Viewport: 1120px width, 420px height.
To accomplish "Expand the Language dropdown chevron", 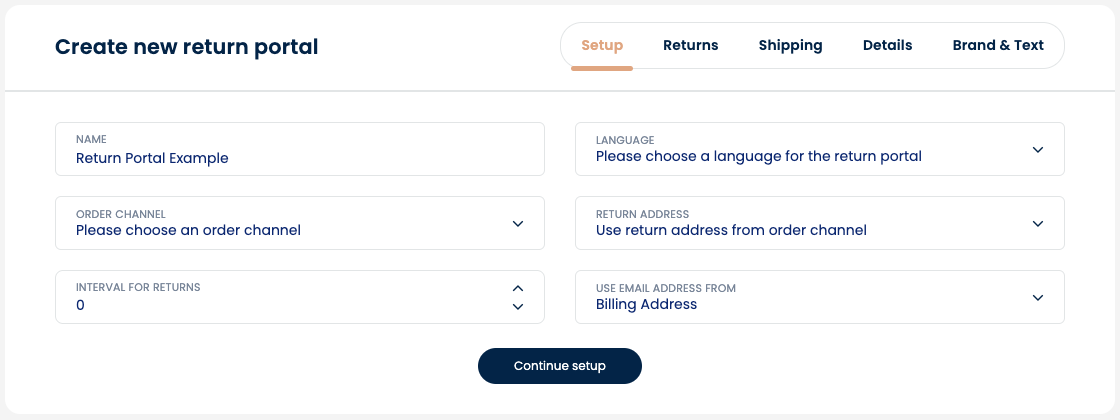I will 1038,149.
